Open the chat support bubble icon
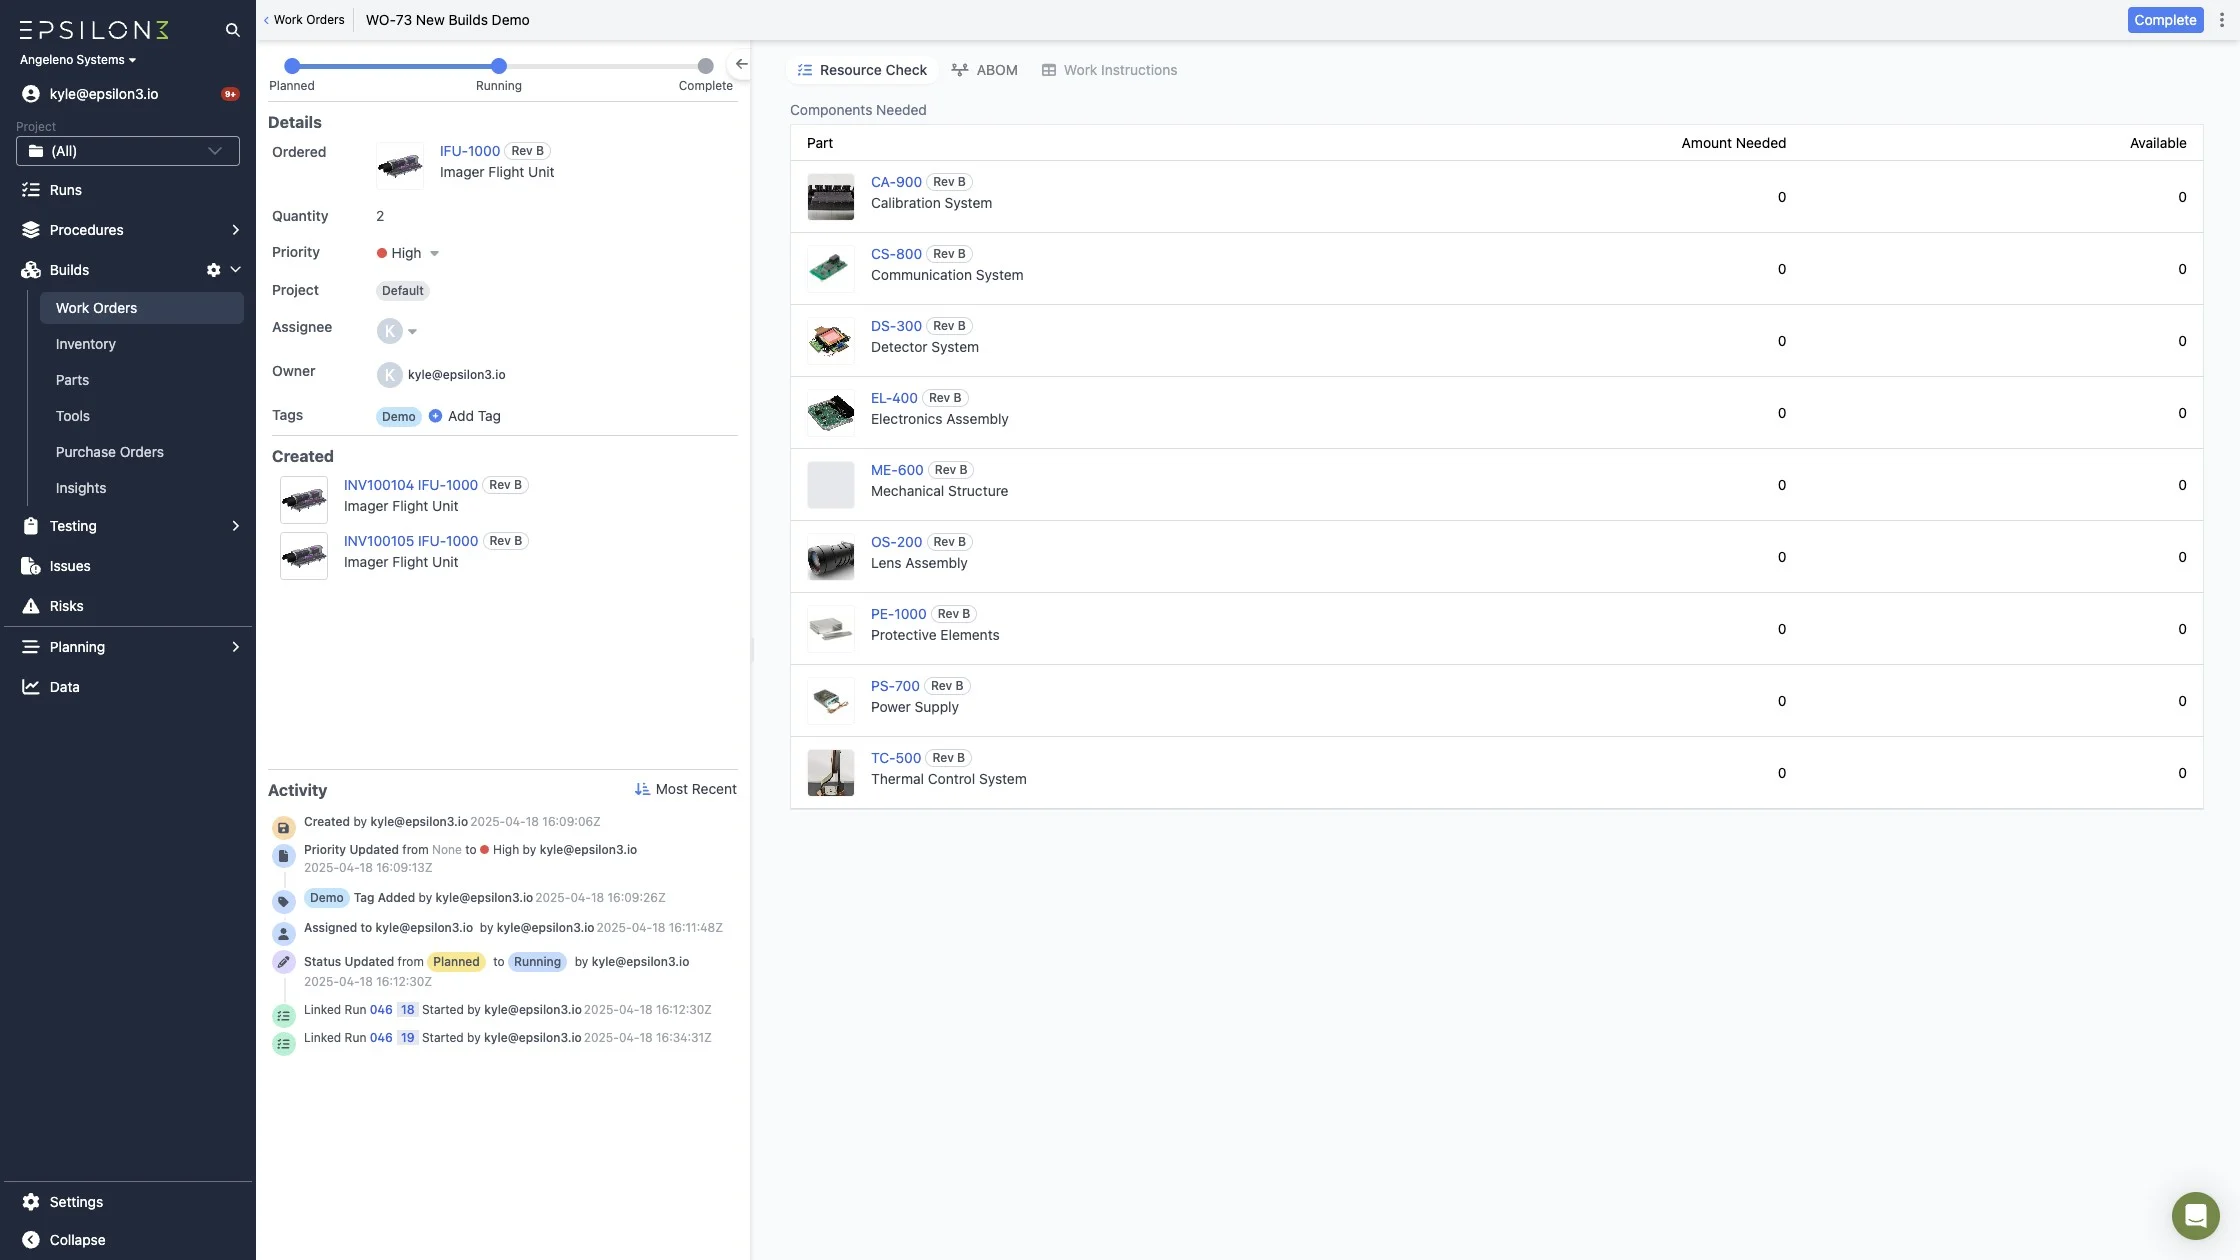The height and width of the screenshot is (1260, 2240). [x=2195, y=1215]
